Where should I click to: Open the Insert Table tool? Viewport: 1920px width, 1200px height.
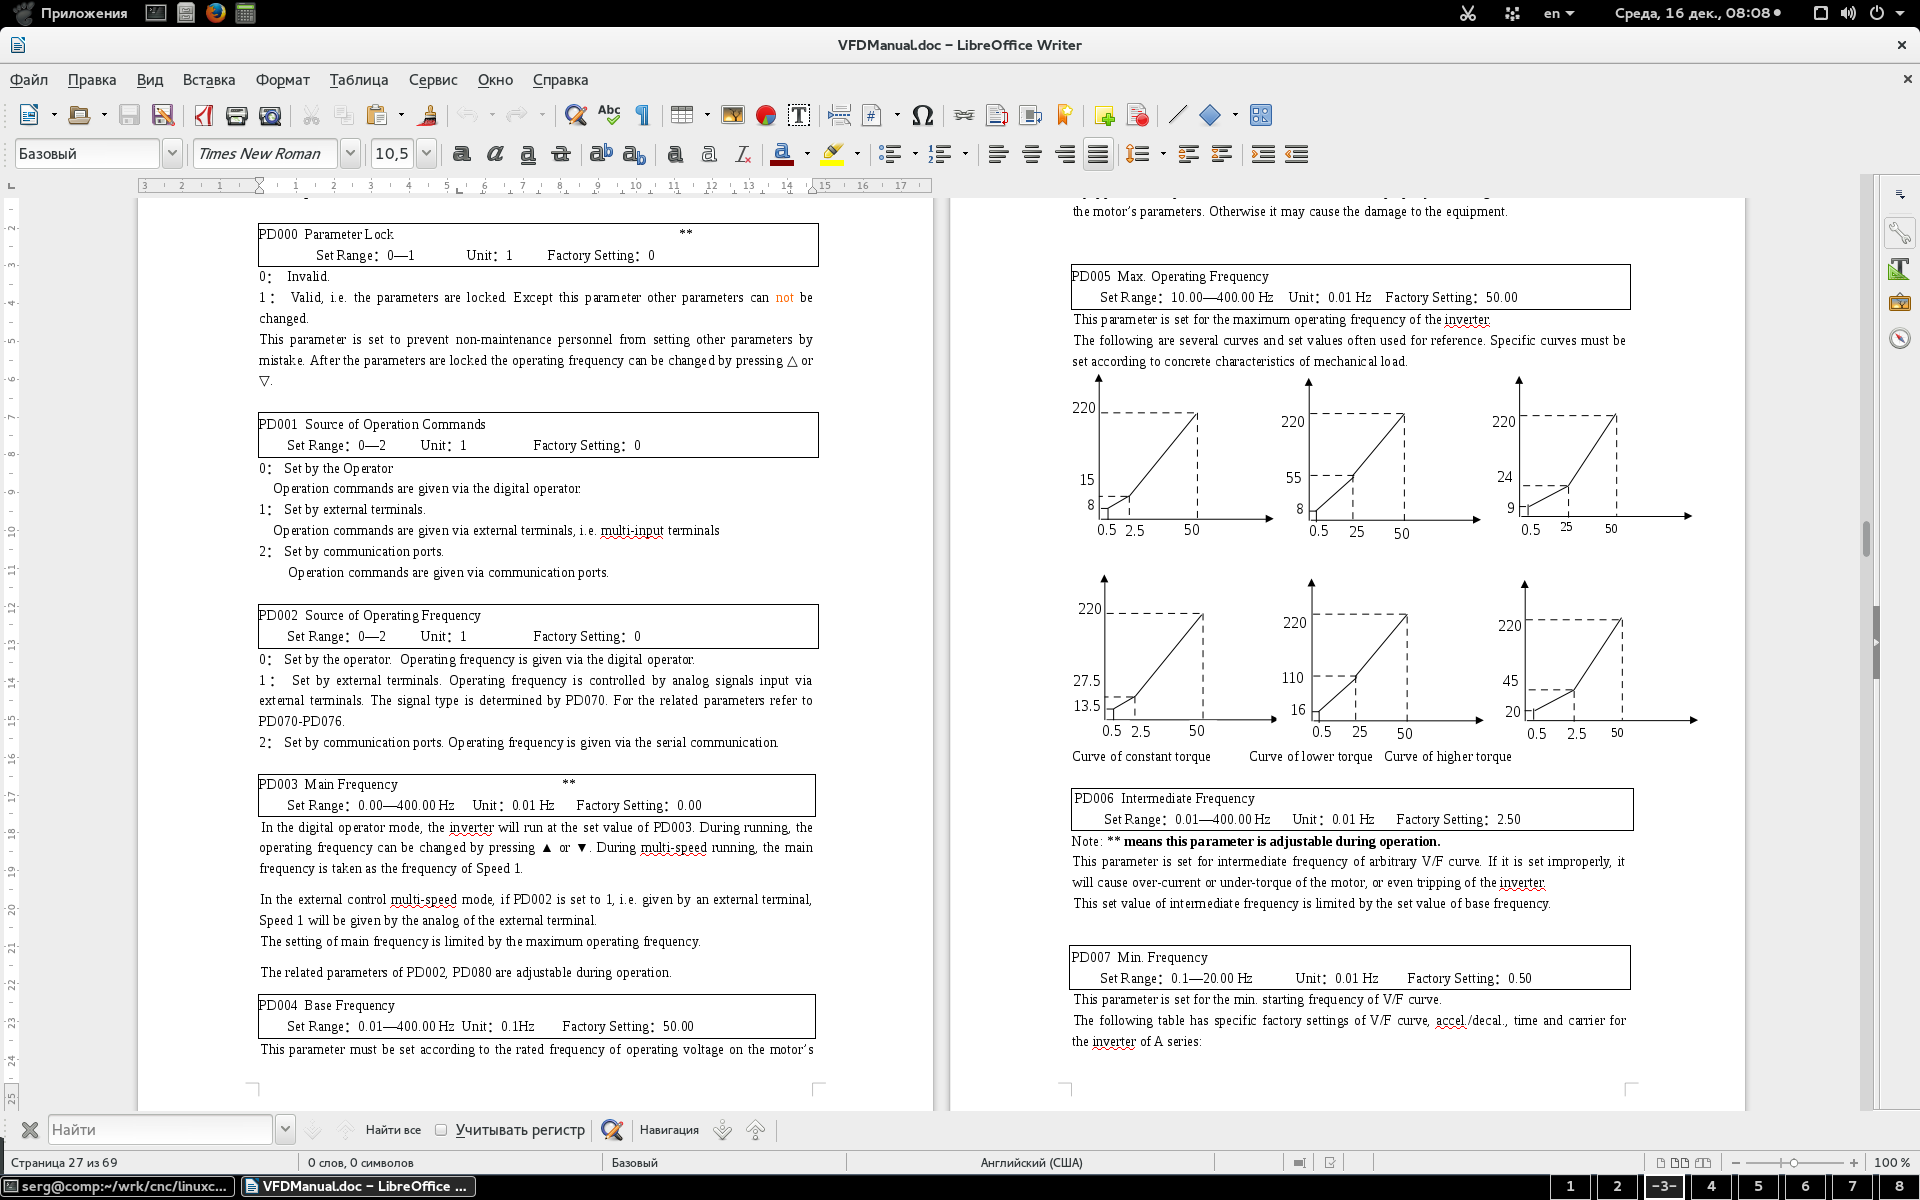pyautogui.click(x=682, y=116)
